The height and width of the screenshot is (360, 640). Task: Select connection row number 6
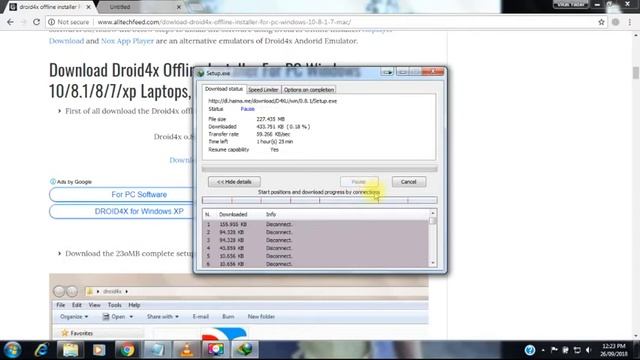click(316, 264)
